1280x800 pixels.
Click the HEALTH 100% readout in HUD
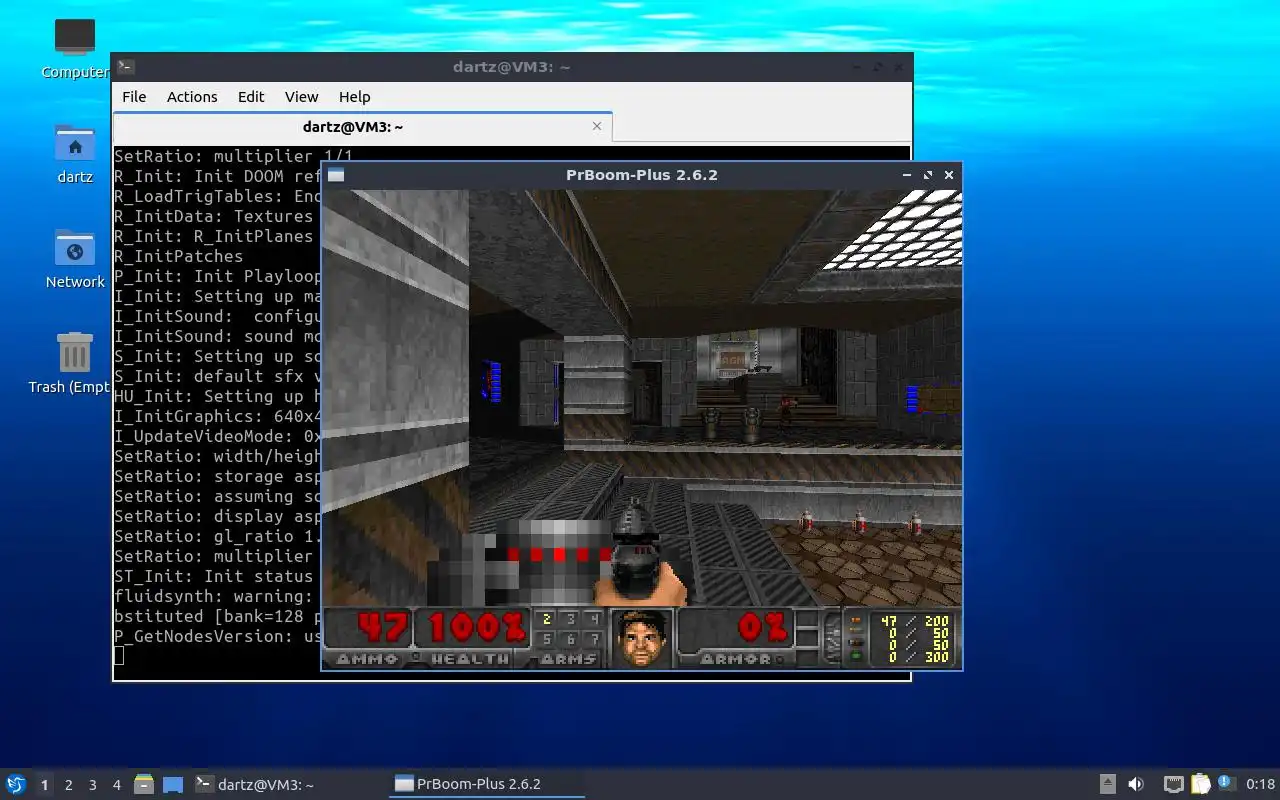(470, 637)
